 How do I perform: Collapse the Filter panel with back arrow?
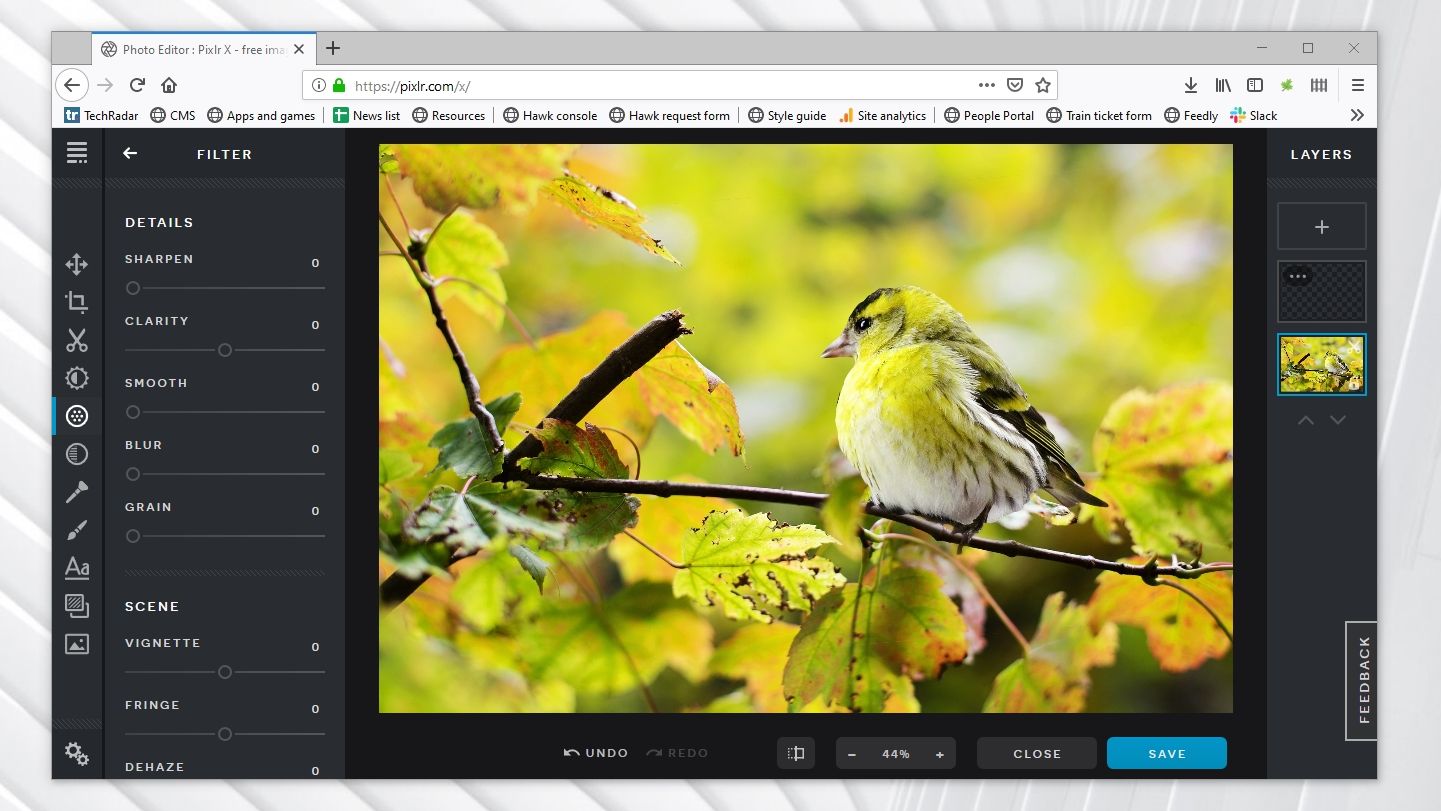point(130,154)
